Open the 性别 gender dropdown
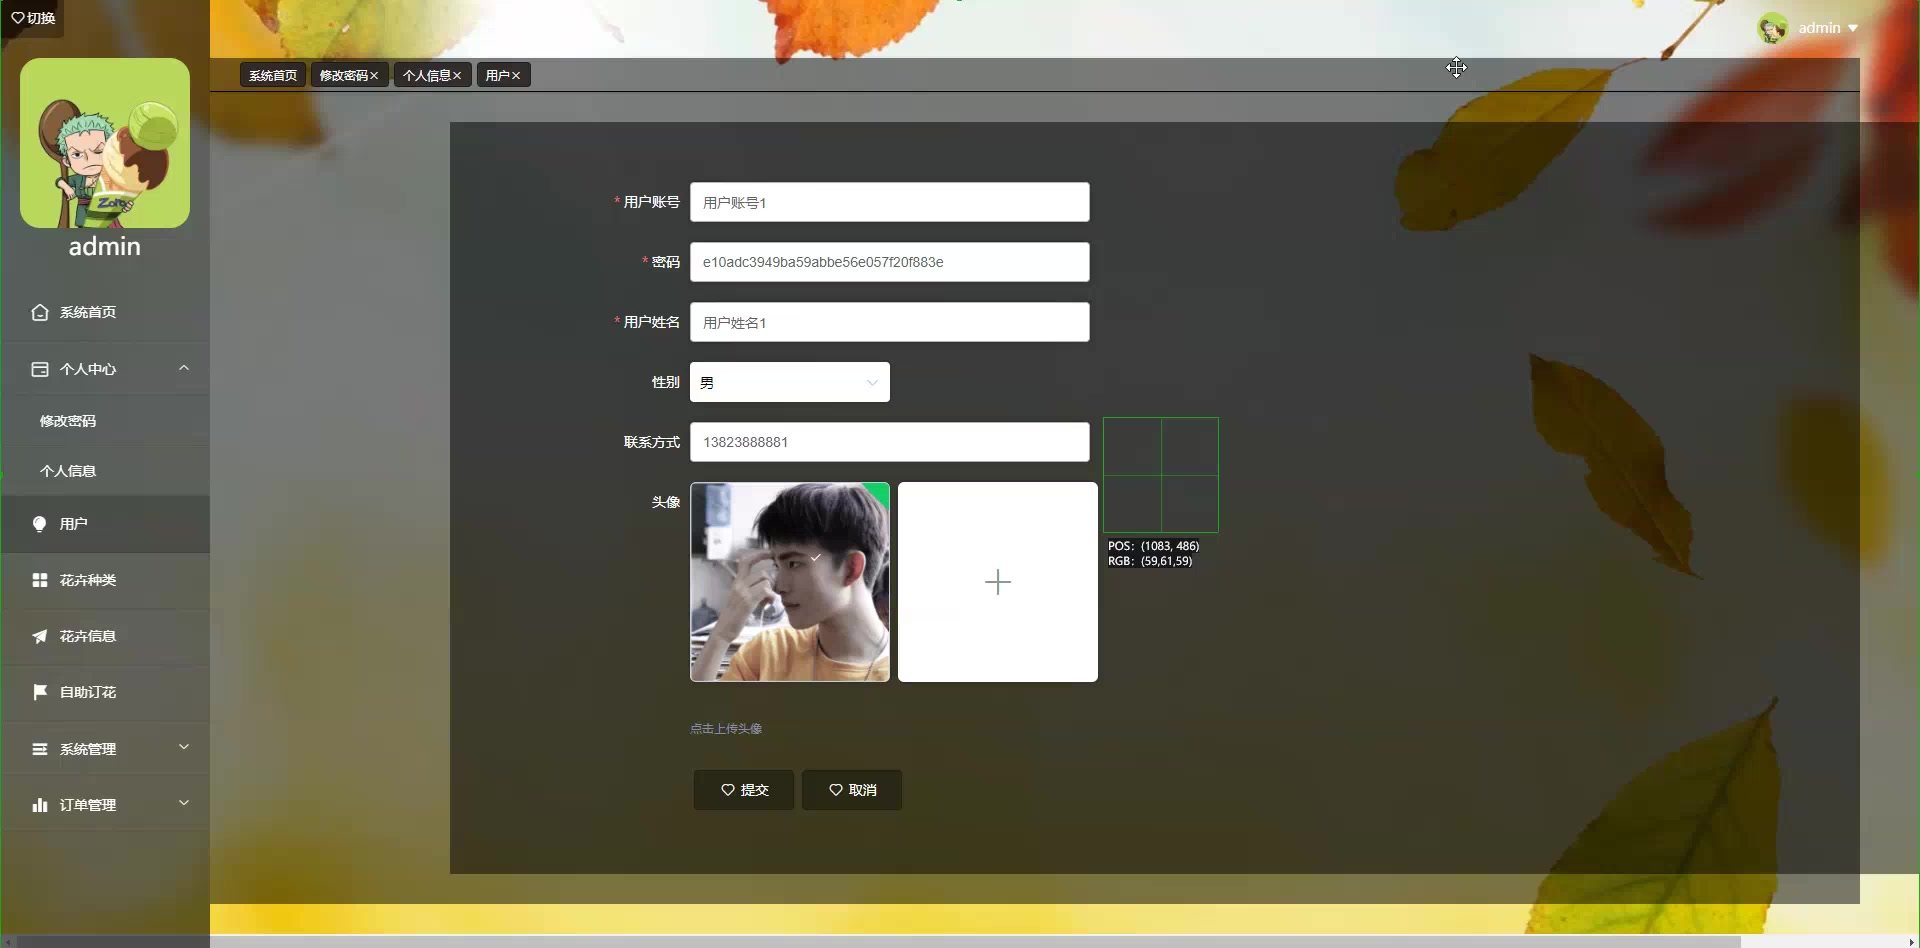The image size is (1920, 948). 789,382
